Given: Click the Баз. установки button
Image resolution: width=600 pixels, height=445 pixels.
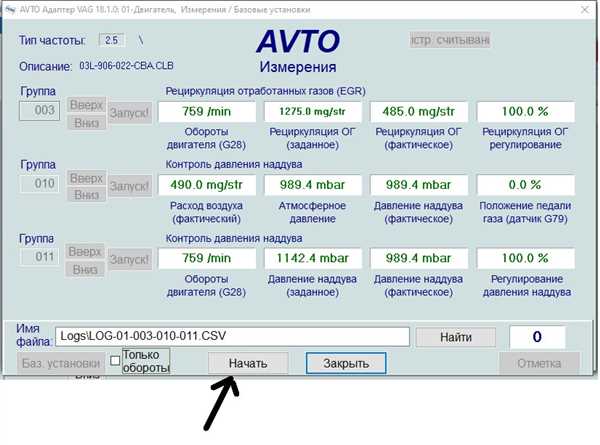Looking at the screenshot, I should pos(61,363).
